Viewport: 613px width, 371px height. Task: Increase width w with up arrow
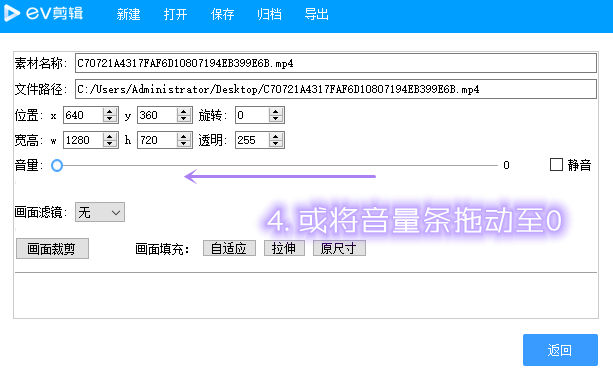pos(110,136)
